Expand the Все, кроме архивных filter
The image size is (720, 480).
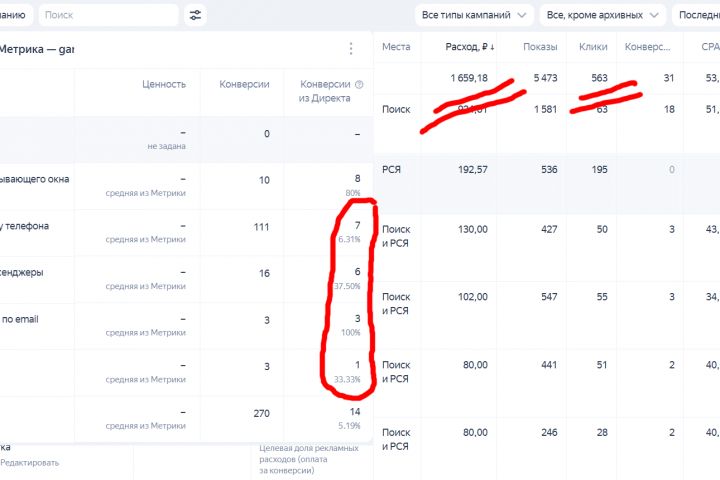click(x=603, y=15)
